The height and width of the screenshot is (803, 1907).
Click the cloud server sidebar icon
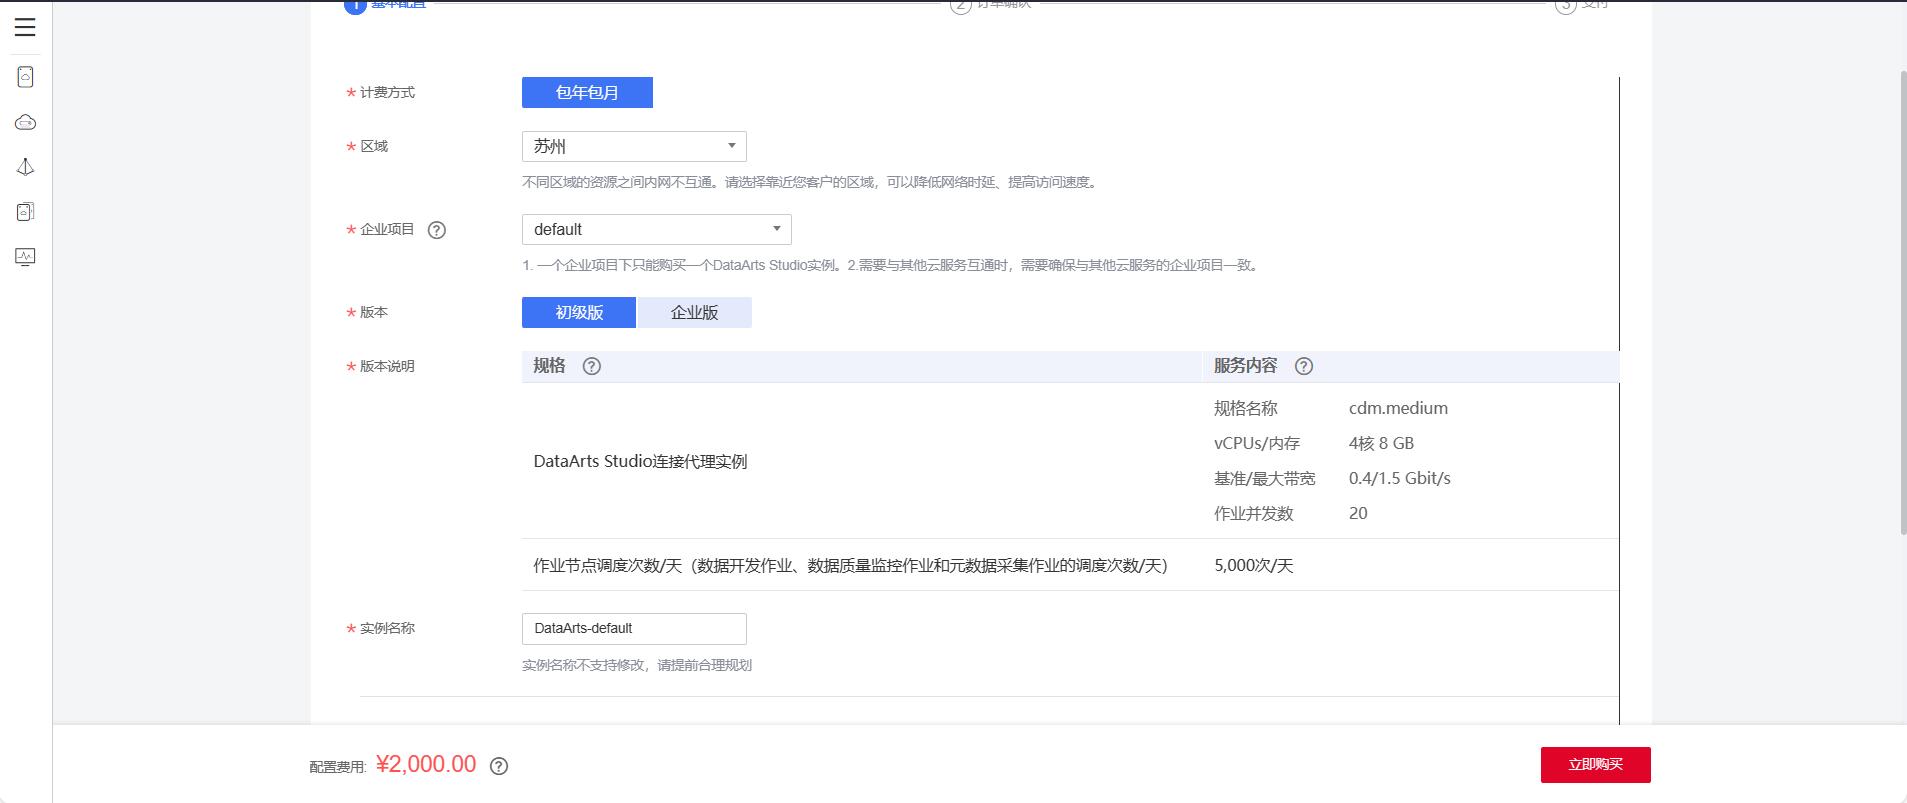click(26, 77)
